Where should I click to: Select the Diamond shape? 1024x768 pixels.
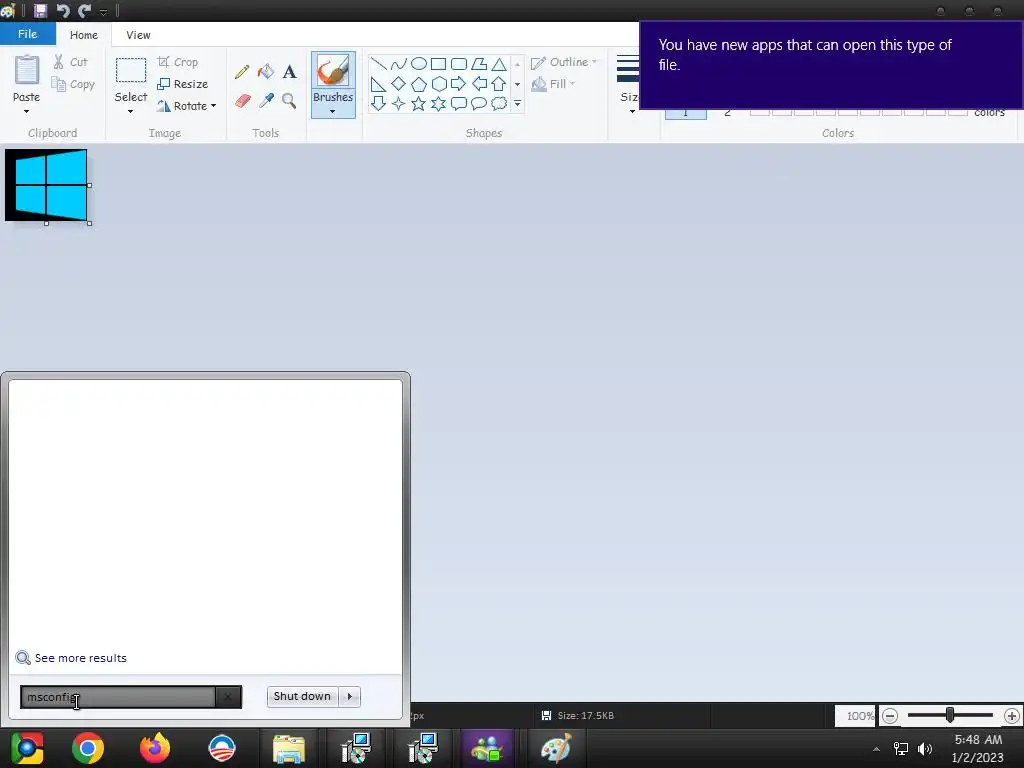(398, 84)
